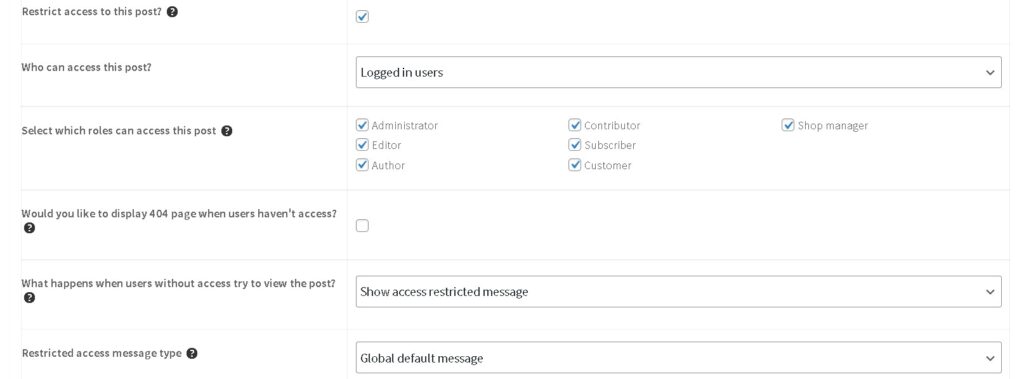Click help icon under What happens when users
The width and height of the screenshot is (1024, 379).
29,298
